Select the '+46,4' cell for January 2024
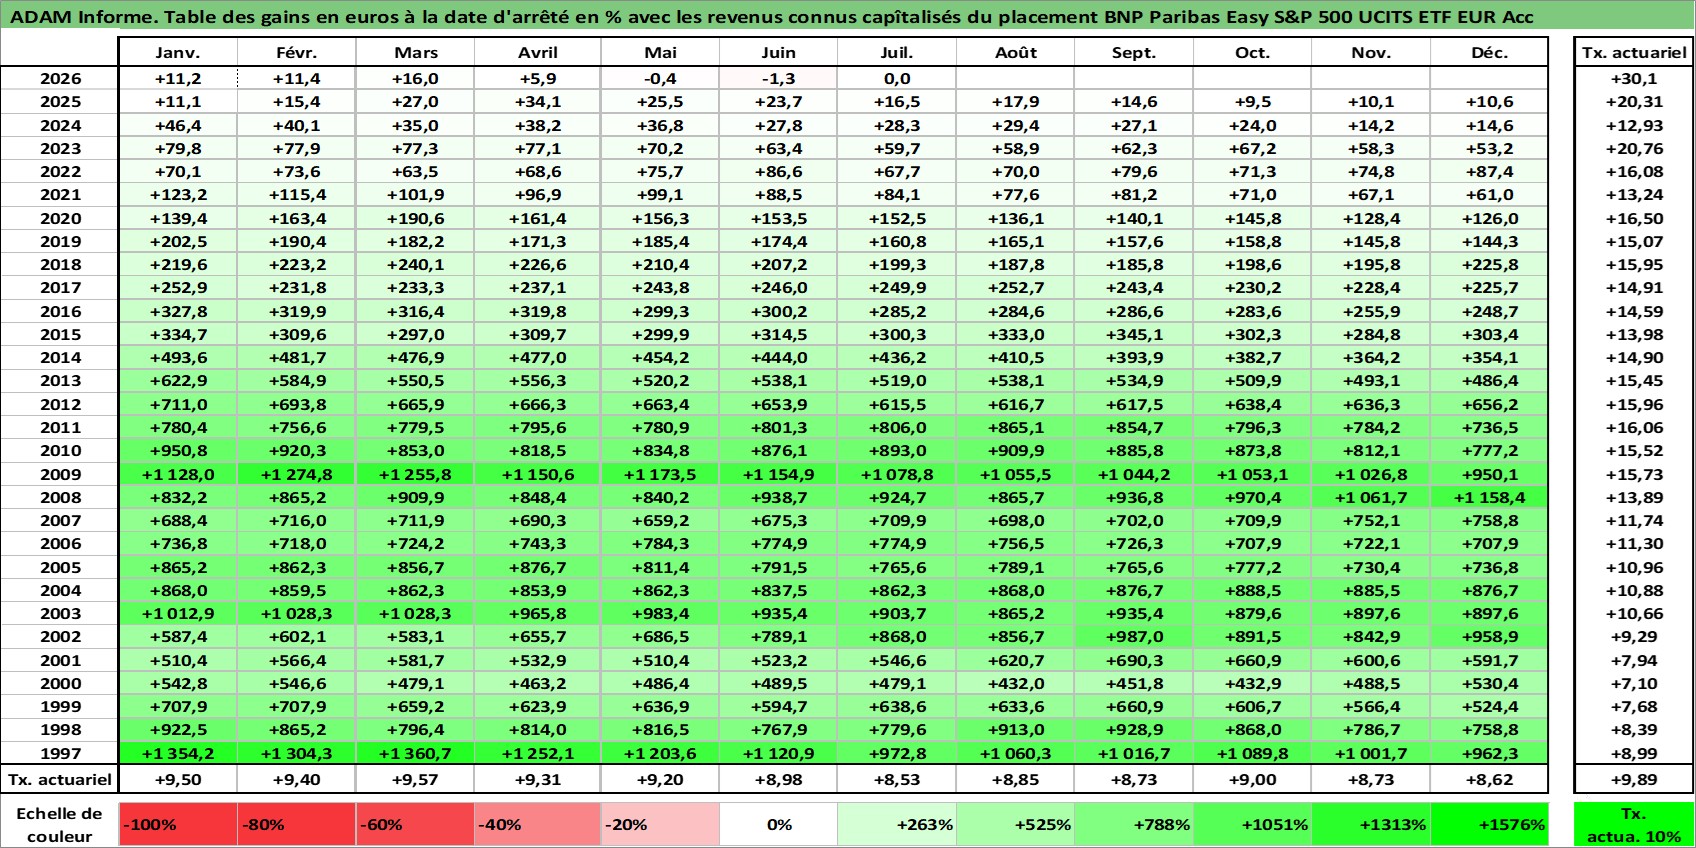Viewport: 1696px width, 848px height. coord(178,125)
